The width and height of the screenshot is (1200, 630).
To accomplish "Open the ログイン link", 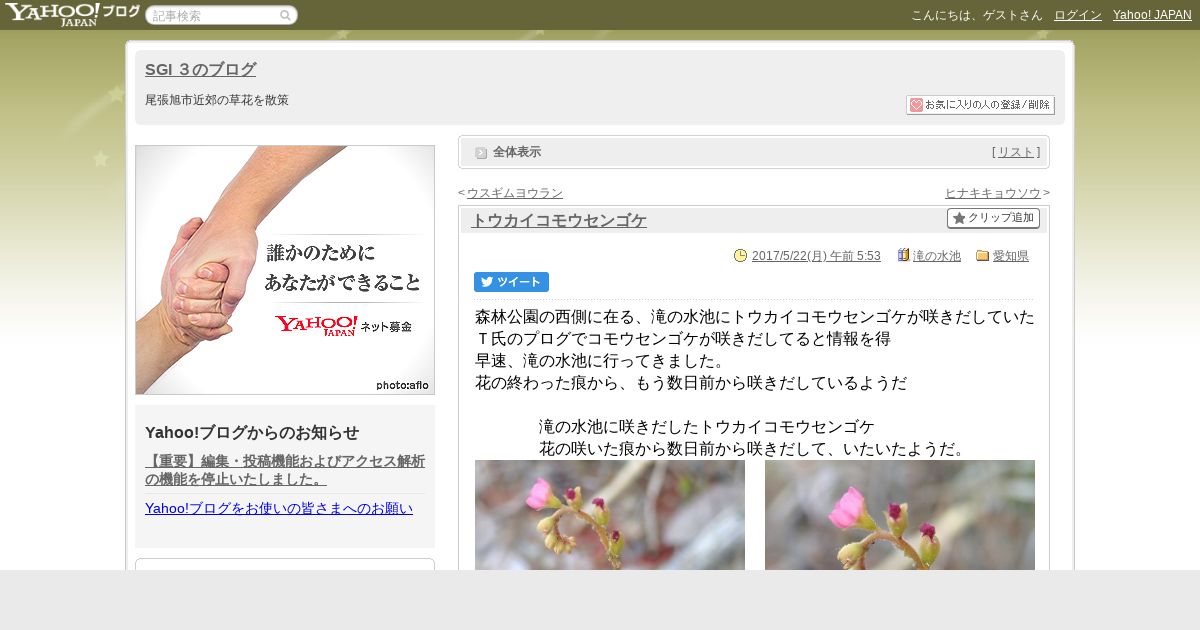I will (1078, 15).
